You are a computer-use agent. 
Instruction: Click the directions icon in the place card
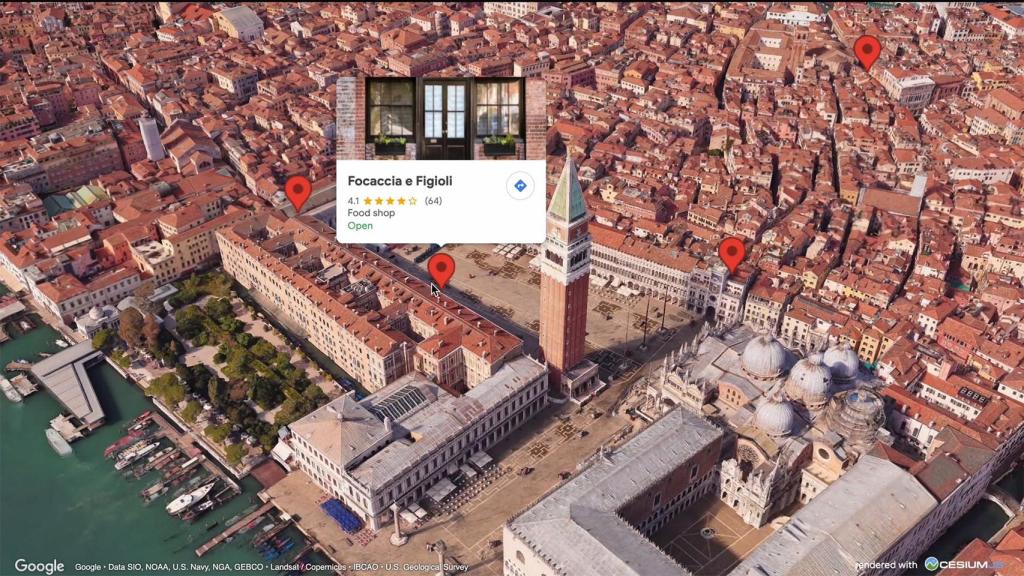pos(520,186)
